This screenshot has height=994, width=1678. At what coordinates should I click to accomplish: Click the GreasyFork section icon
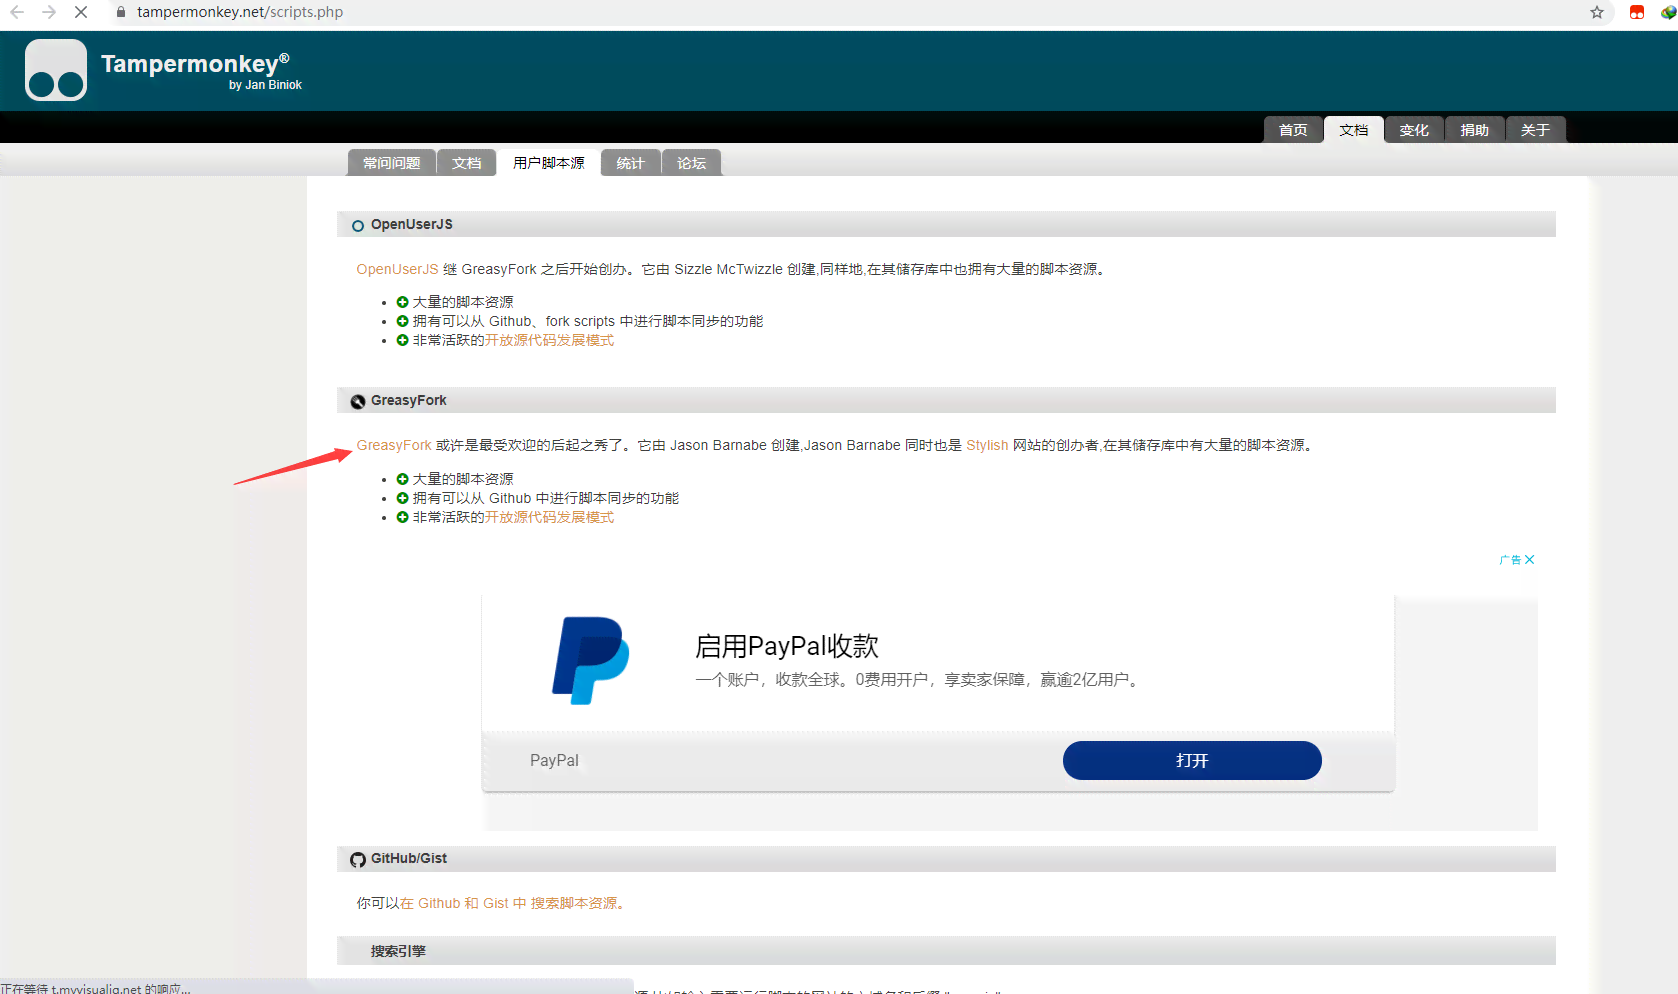[358, 402]
